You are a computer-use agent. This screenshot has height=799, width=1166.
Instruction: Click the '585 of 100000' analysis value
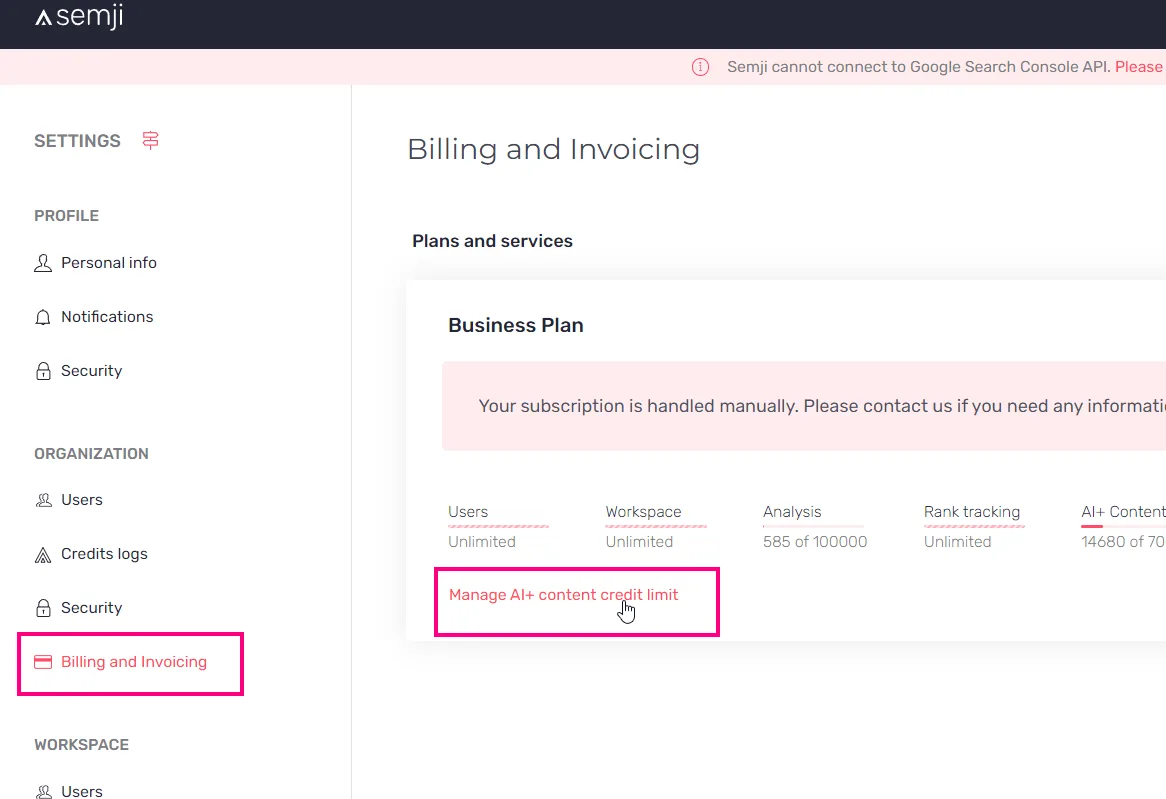pyautogui.click(x=815, y=542)
